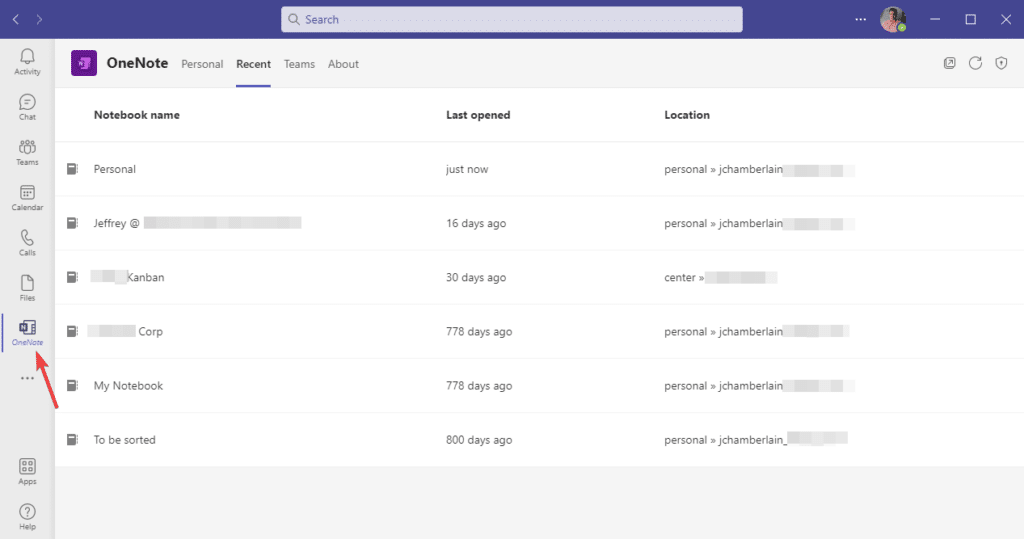Open the Activity feed in sidebar
This screenshot has height=539, width=1024.
click(27, 62)
